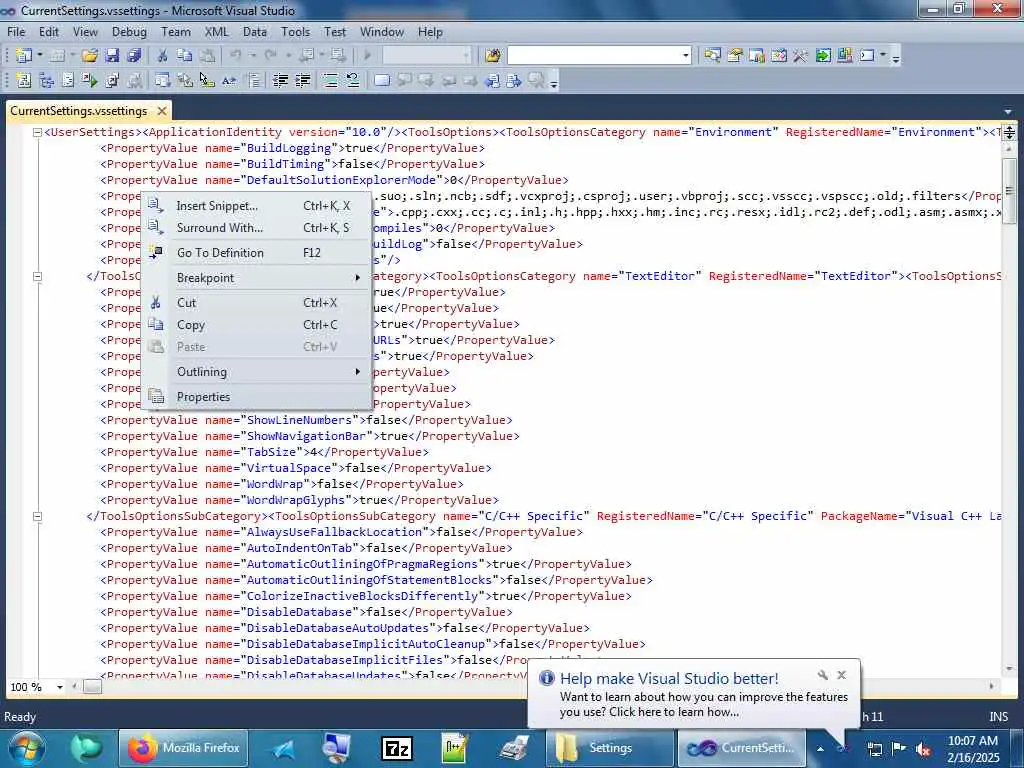This screenshot has width=1024, height=768.
Task: Choose Insert Snippet... from the context menu
Action: tap(257, 206)
